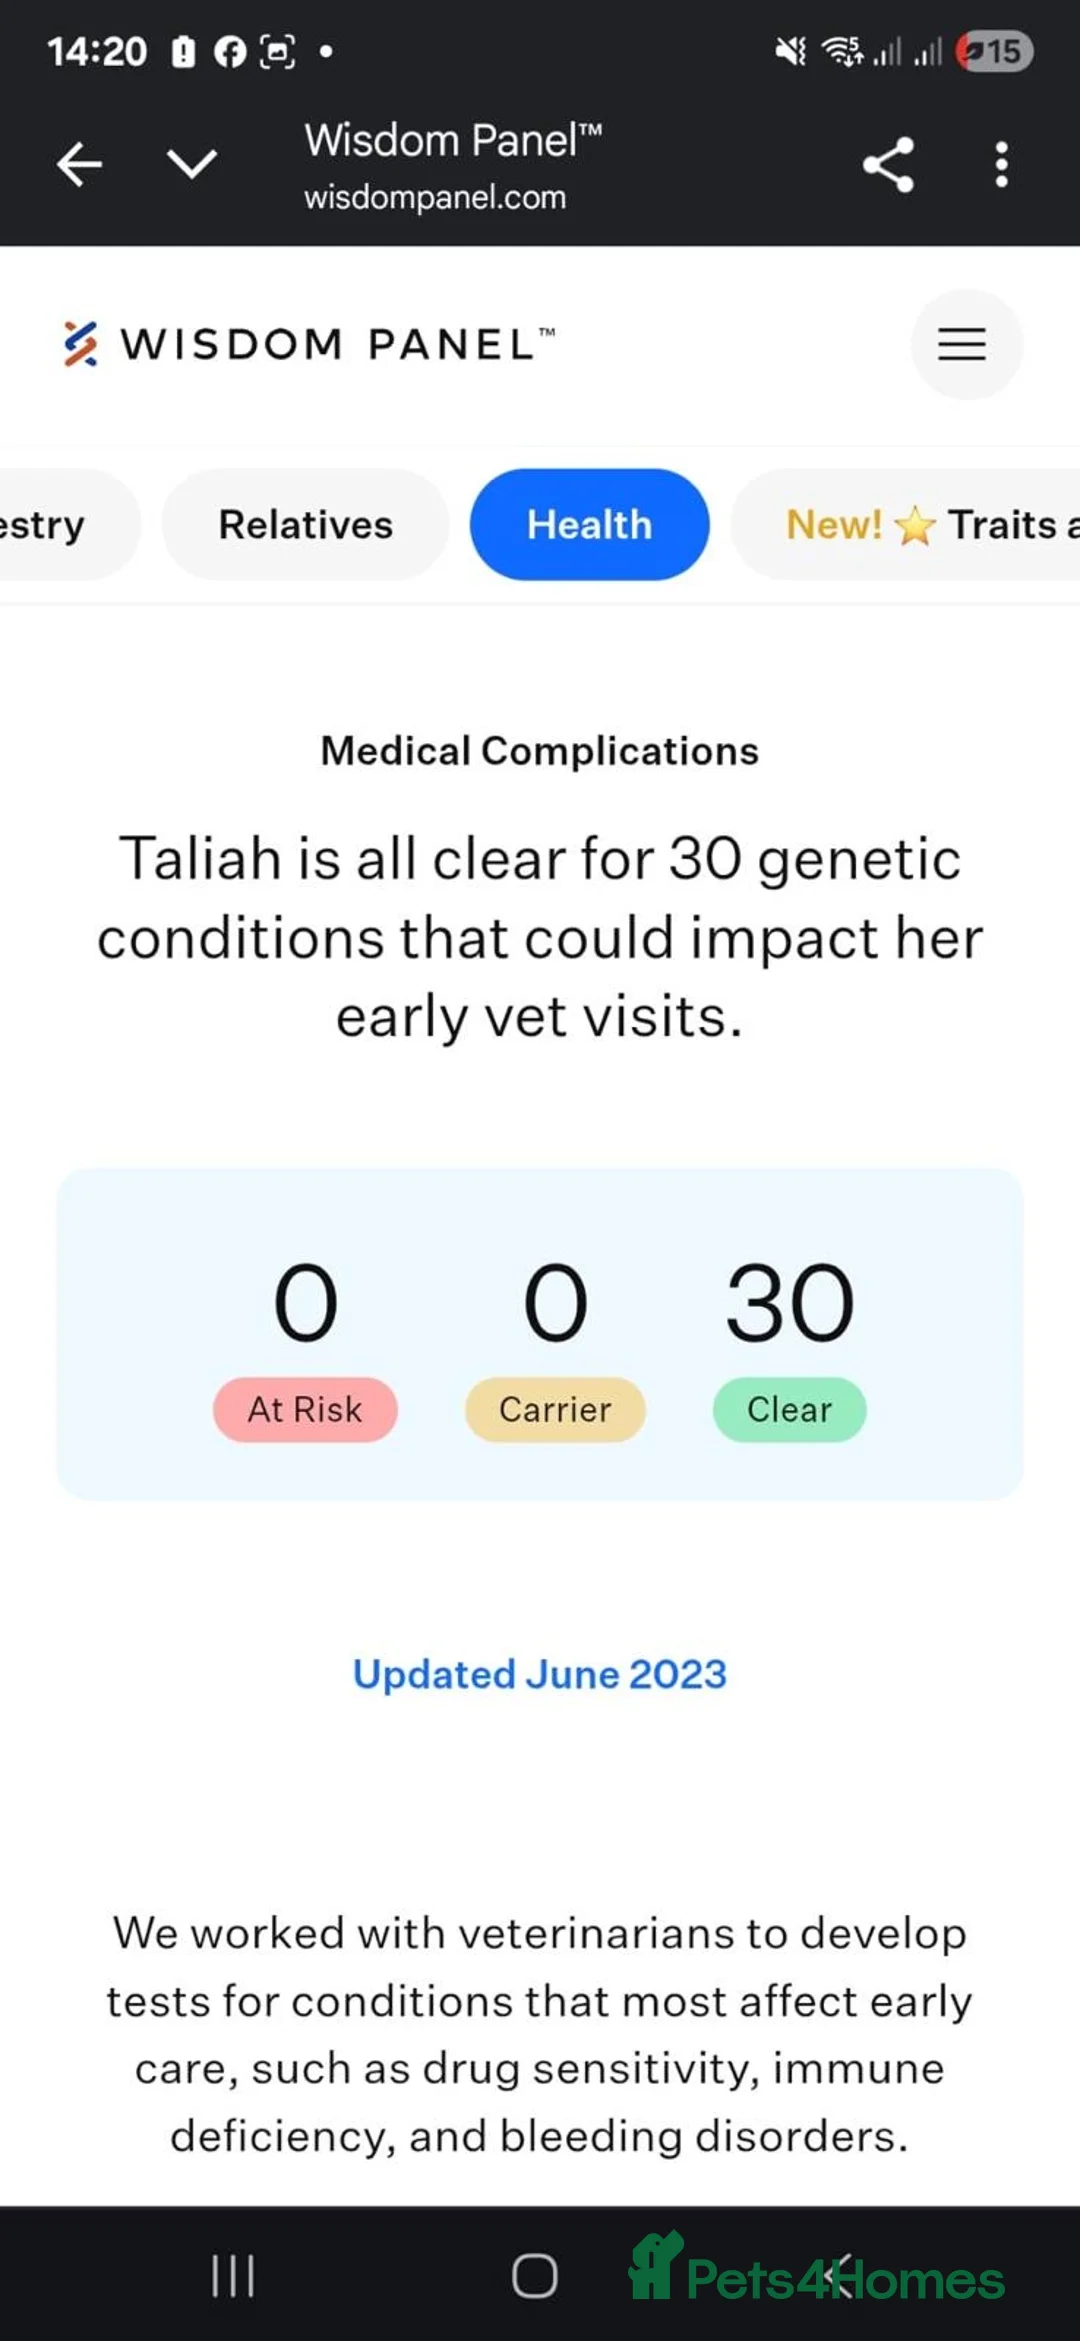Go to the Ancestry tab

[x=50, y=525]
